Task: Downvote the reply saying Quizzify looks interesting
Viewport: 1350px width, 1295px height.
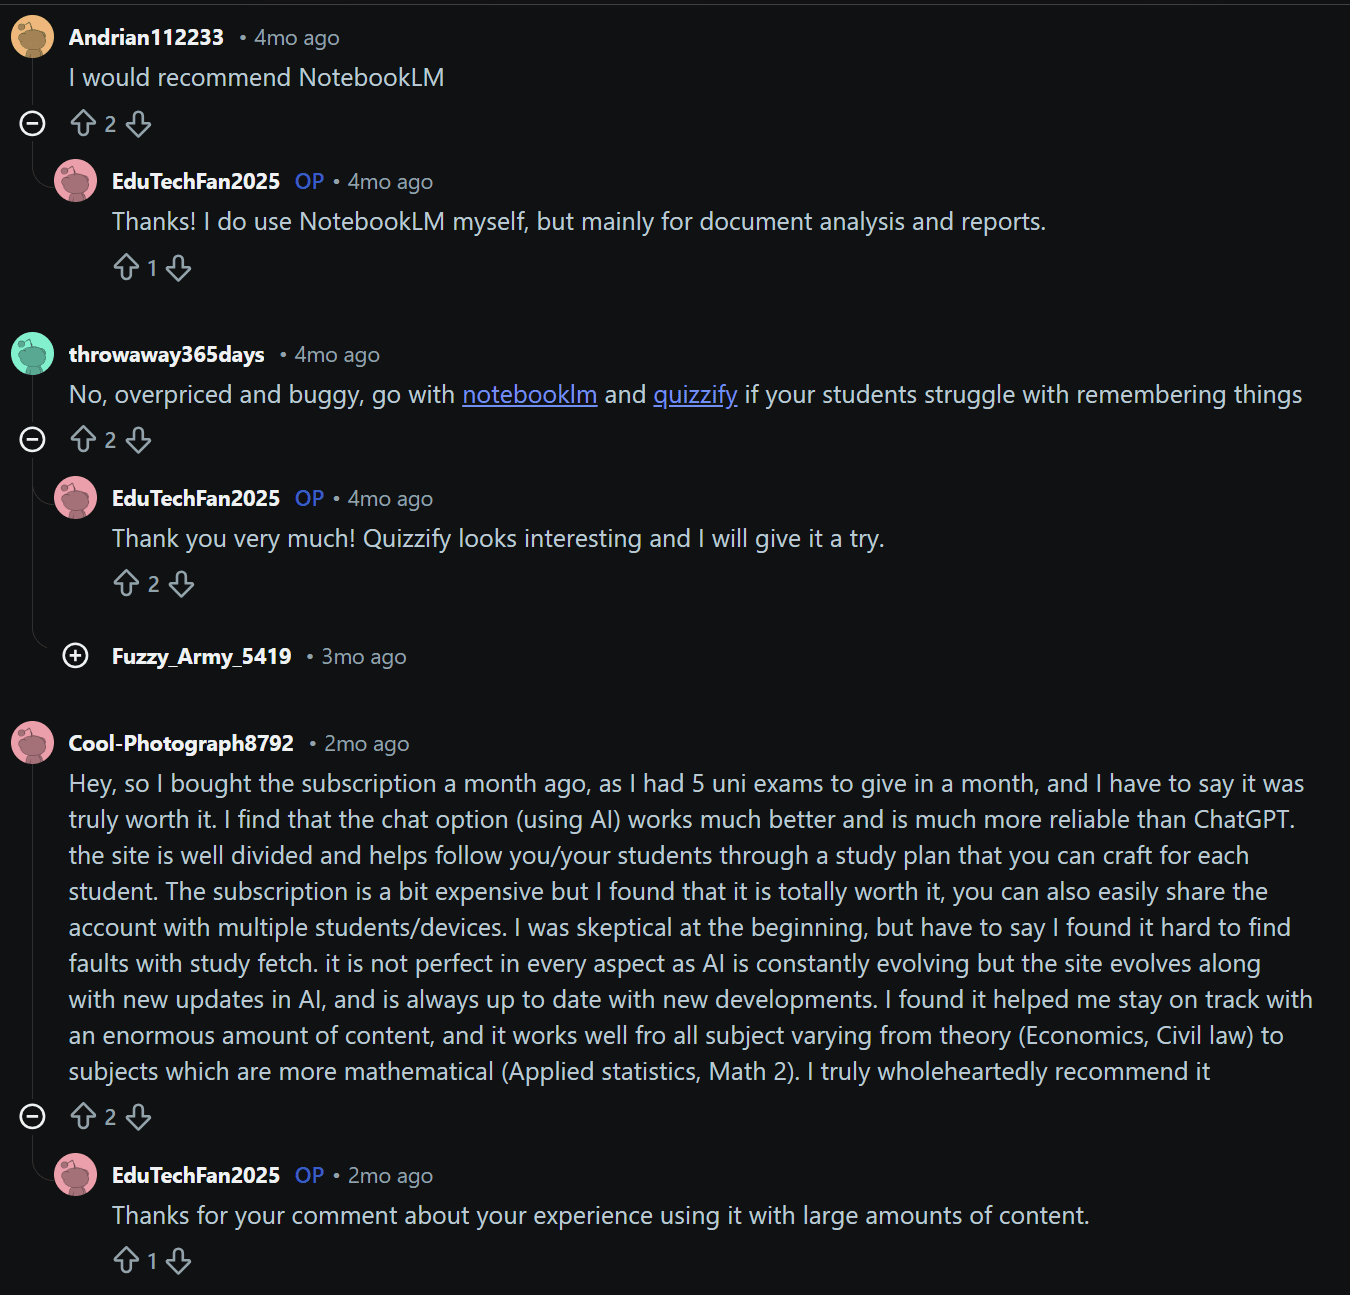Action: (181, 583)
